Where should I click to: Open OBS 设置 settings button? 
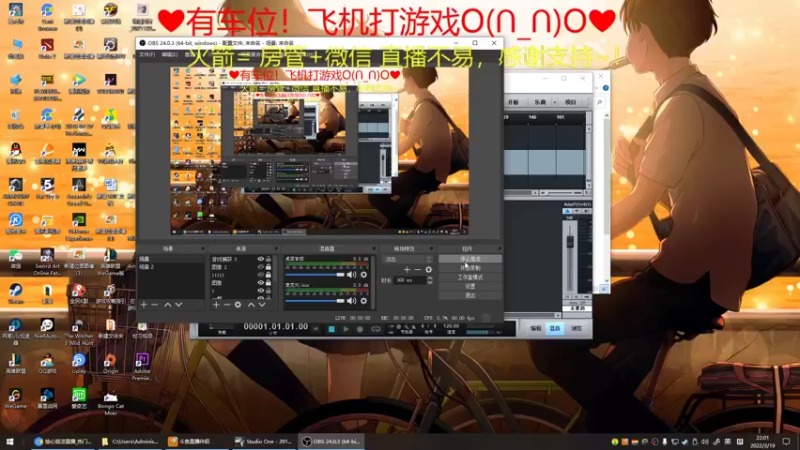[x=470, y=287]
